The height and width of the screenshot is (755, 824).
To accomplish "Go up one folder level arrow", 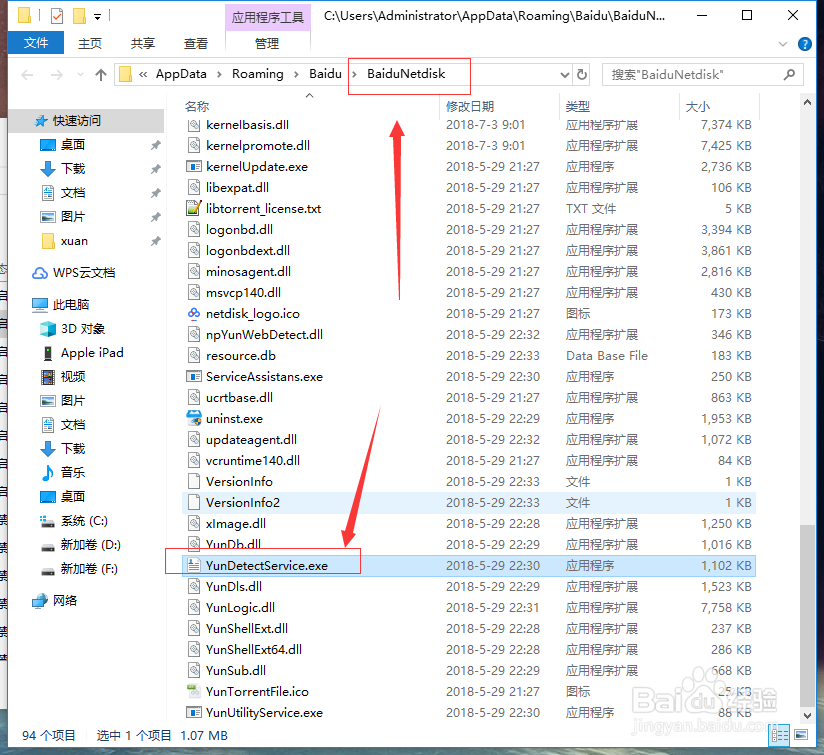I will pos(101,75).
